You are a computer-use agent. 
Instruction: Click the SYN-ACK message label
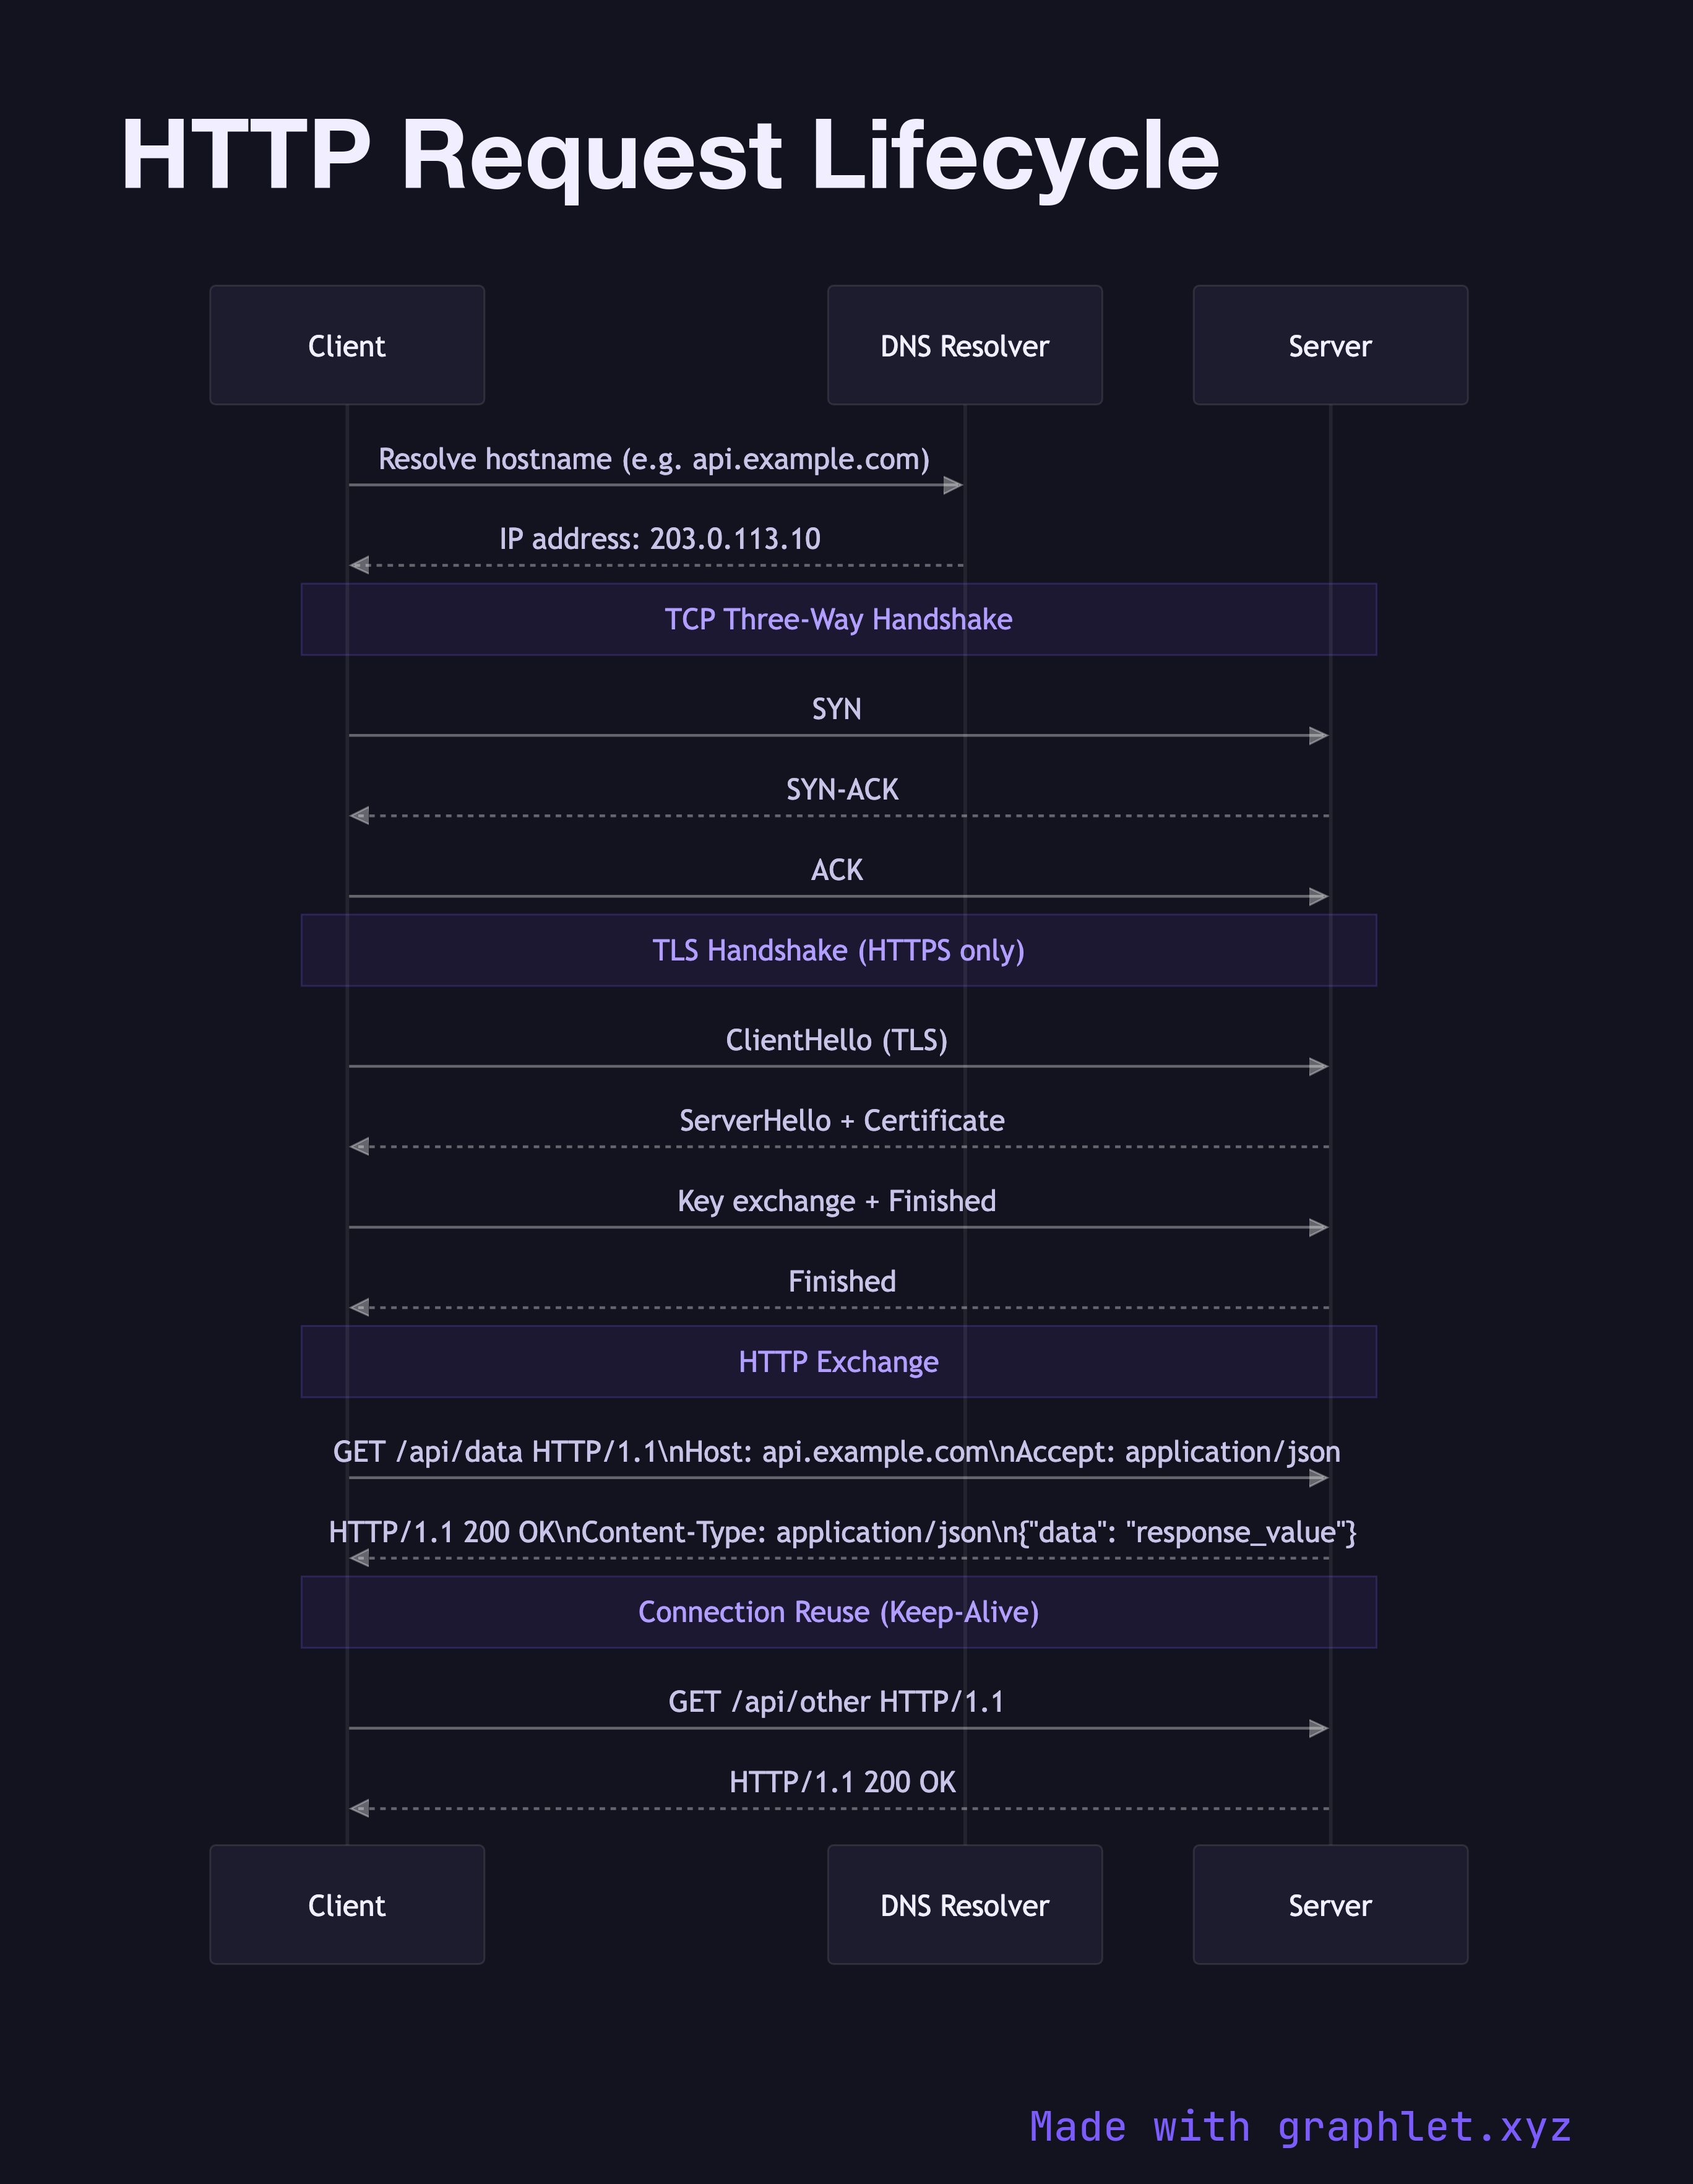point(842,790)
